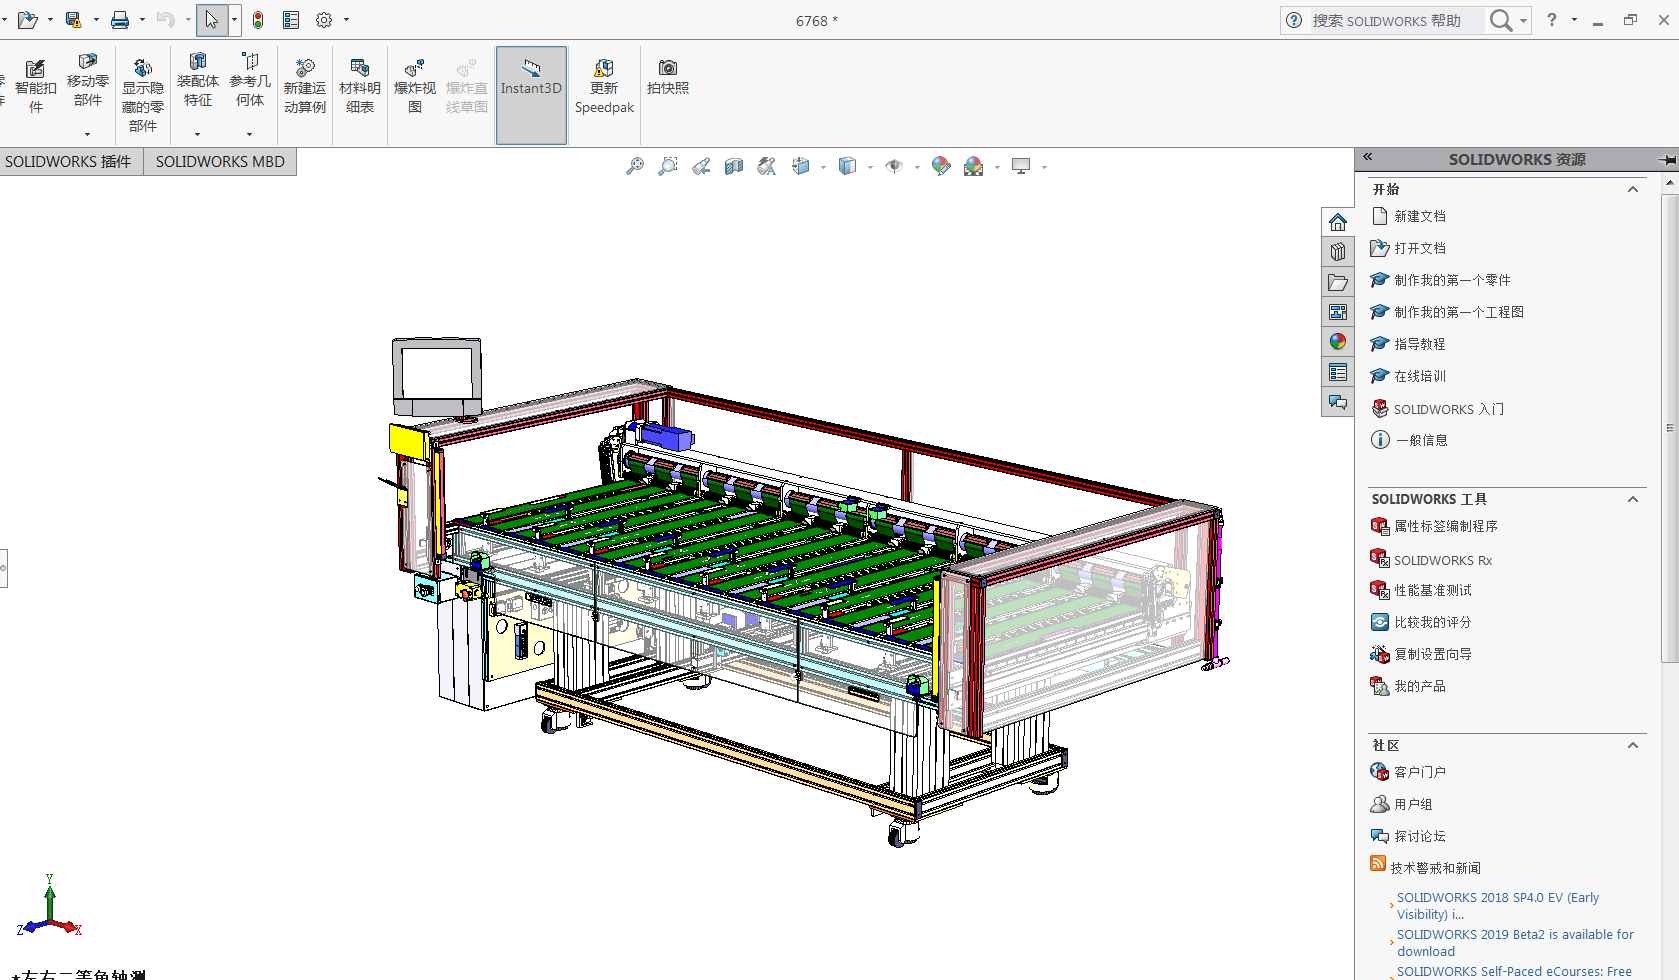The width and height of the screenshot is (1679, 980).
Task: Click the Take Snapshot (拍快照) camera icon
Action: point(667,77)
